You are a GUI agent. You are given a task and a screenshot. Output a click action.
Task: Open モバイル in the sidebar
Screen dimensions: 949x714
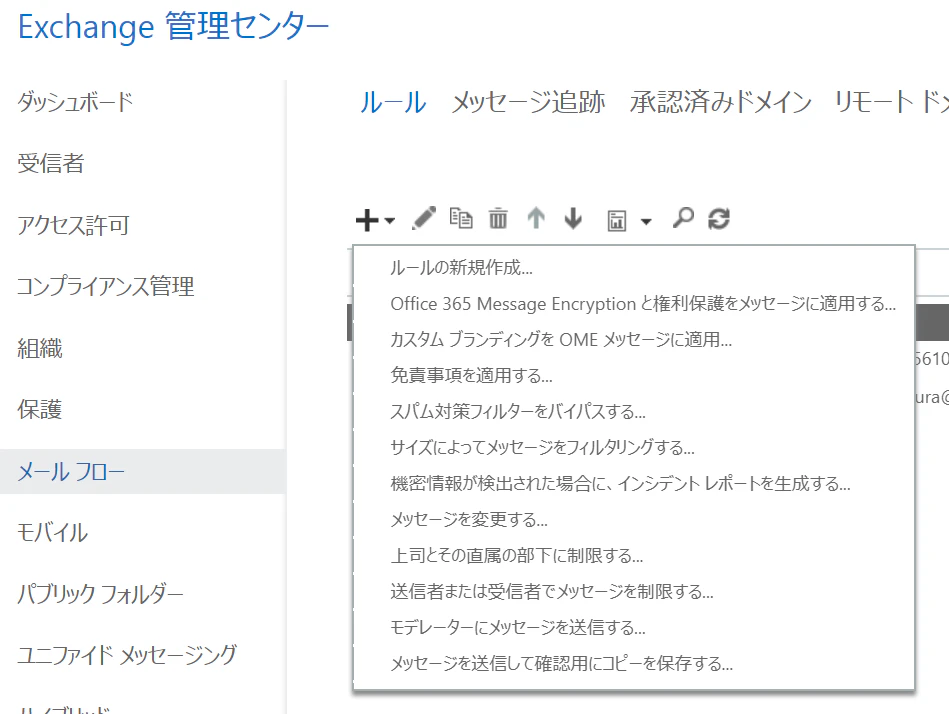tap(52, 532)
